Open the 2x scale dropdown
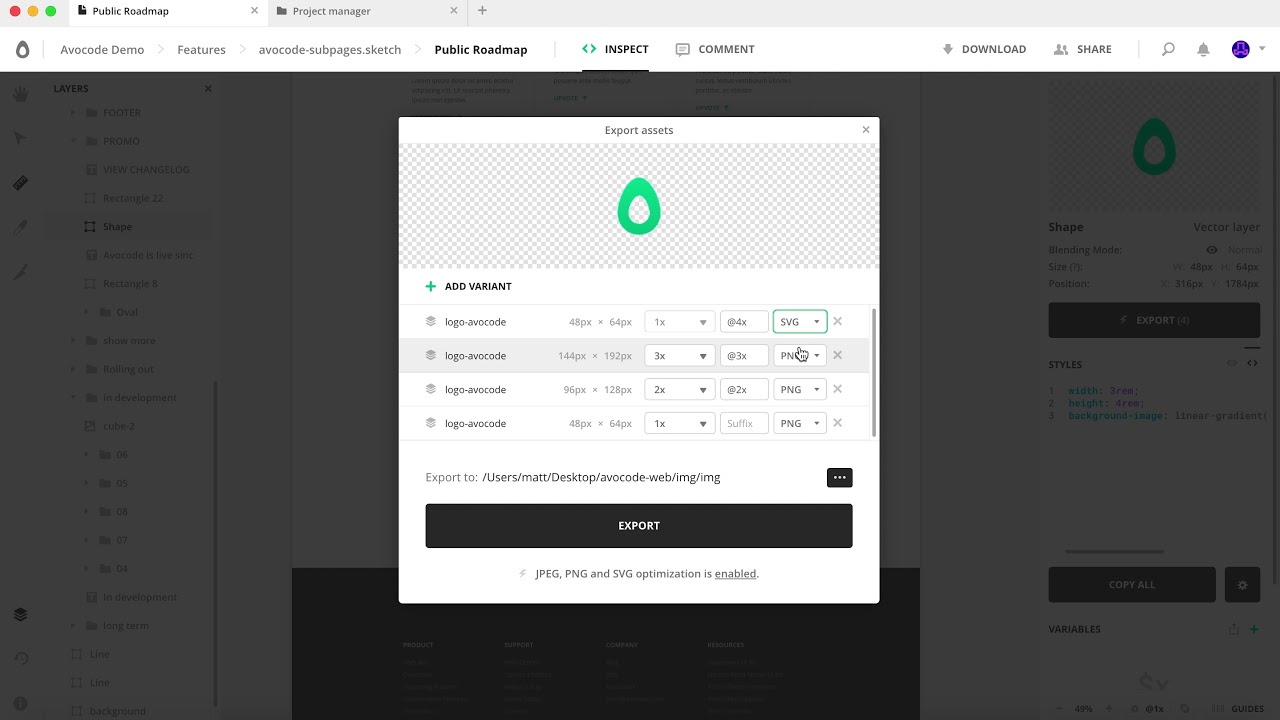 pyautogui.click(x=680, y=390)
